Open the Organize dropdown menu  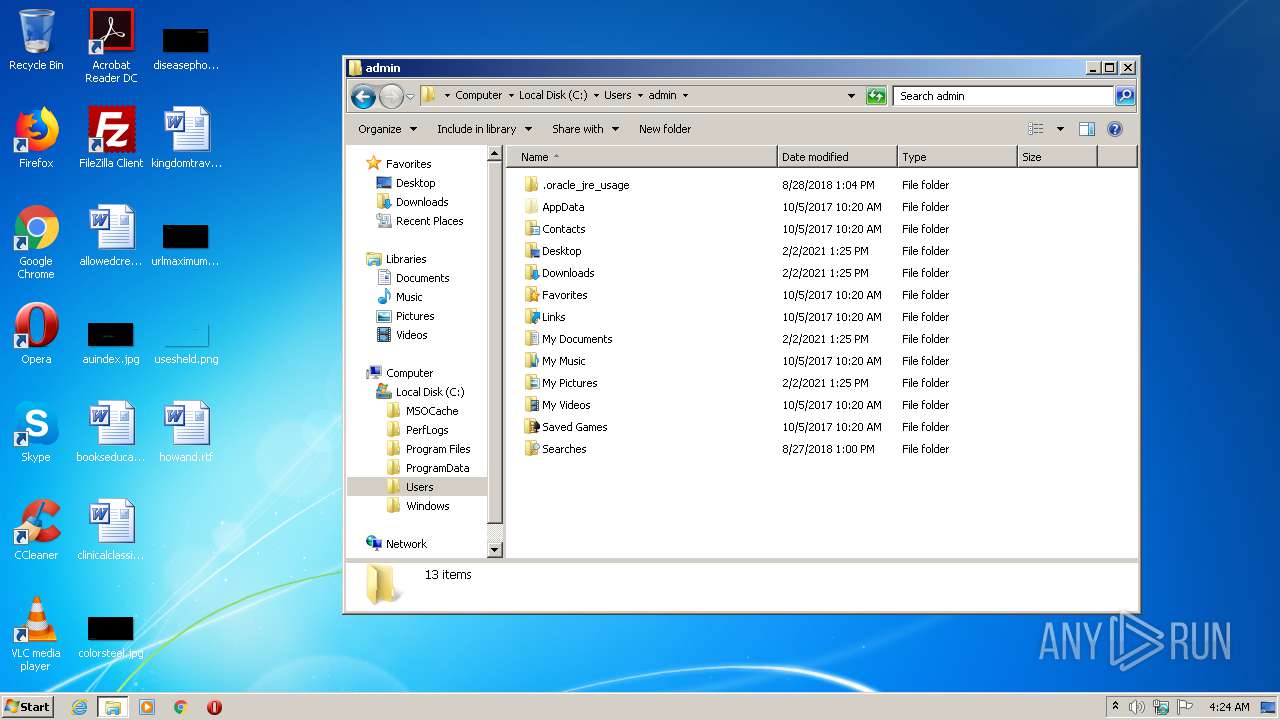click(386, 129)
